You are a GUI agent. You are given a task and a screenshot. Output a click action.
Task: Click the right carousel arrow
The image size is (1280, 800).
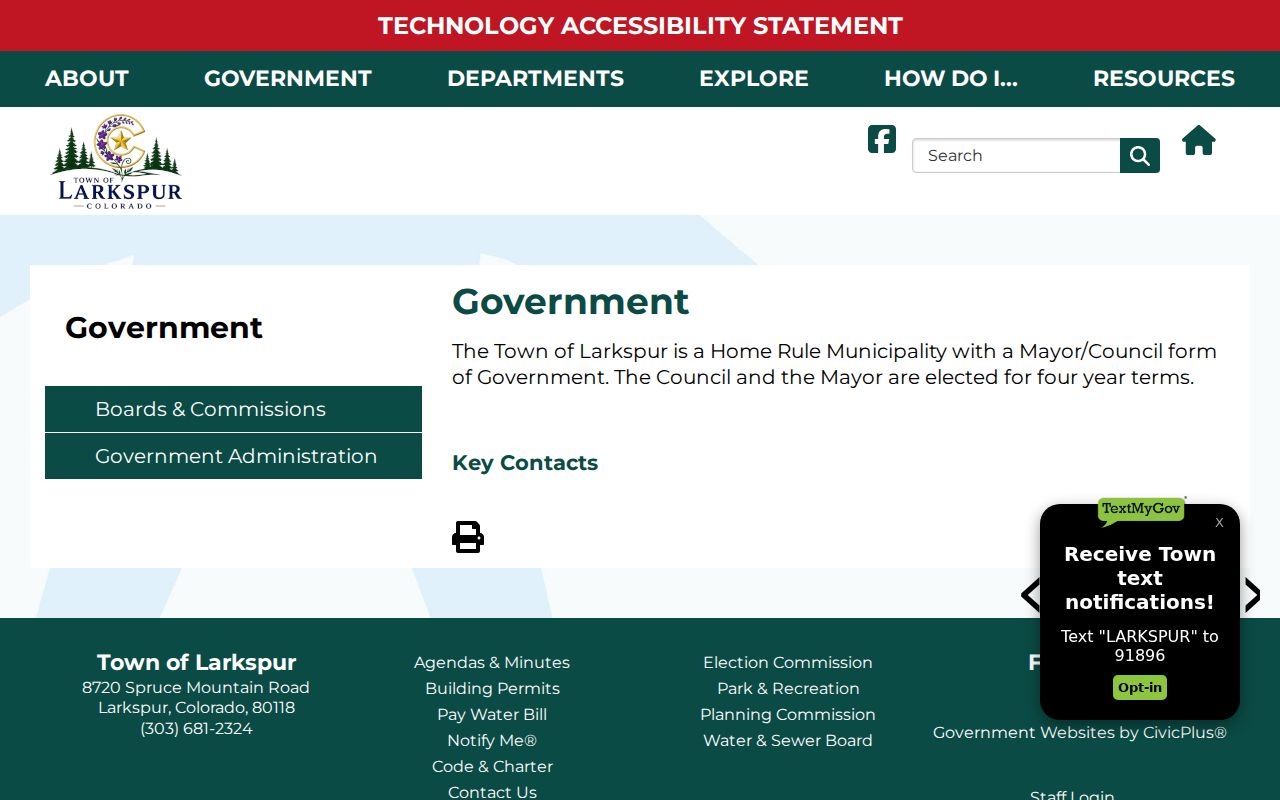[x=1252, y=595]
